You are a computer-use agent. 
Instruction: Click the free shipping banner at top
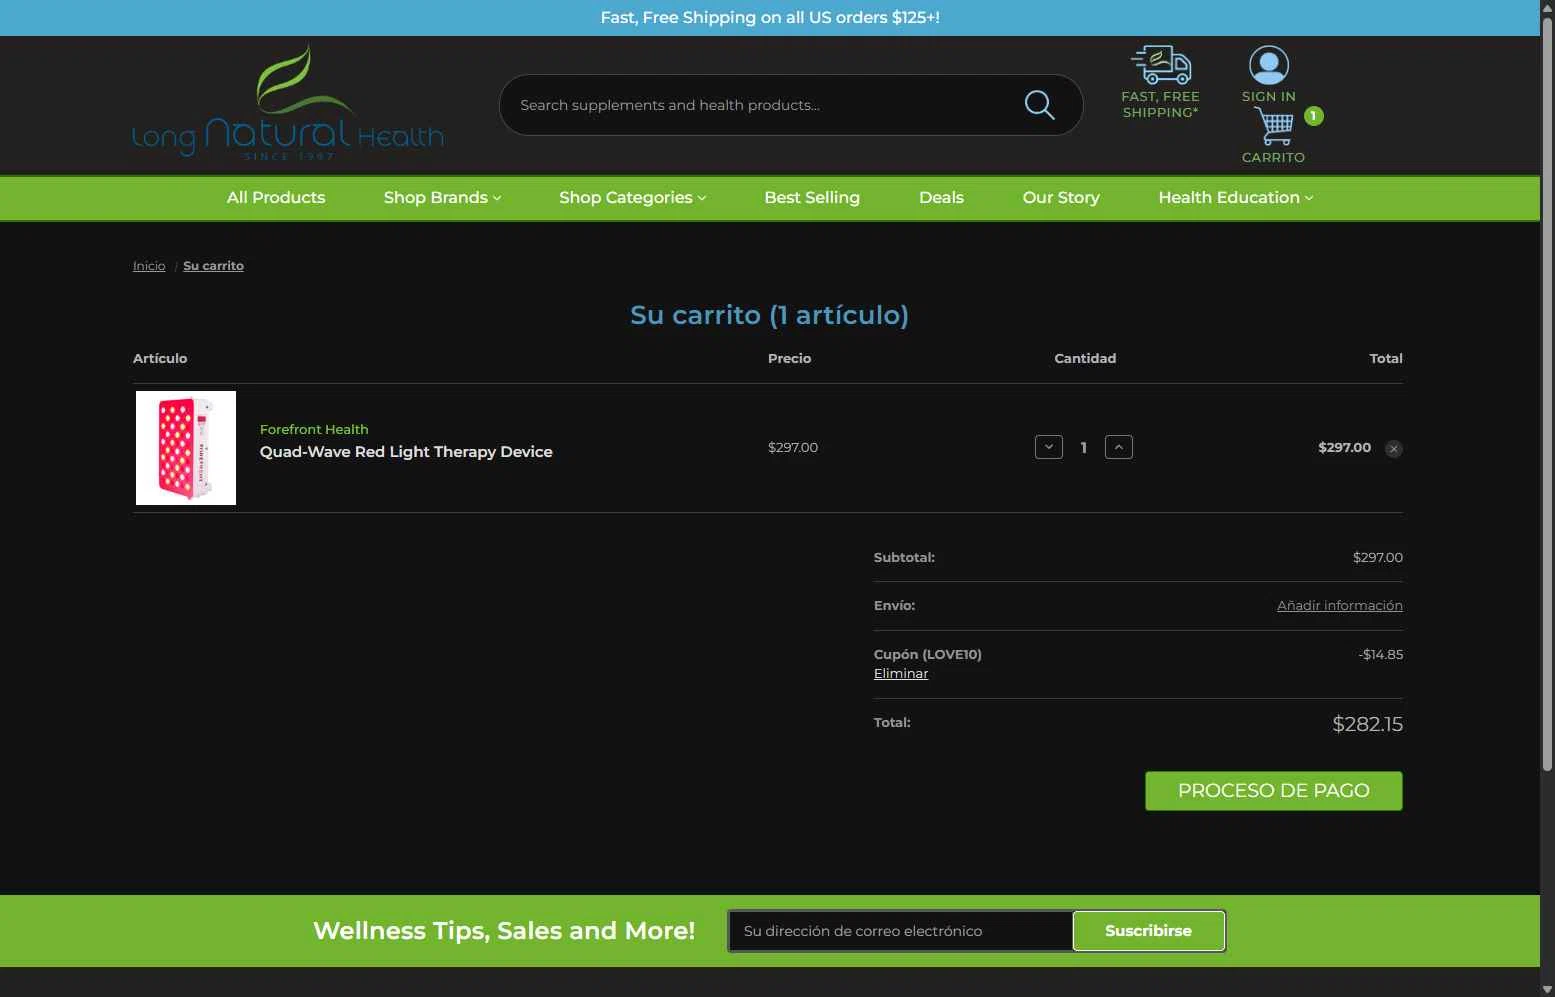(770, 18)
